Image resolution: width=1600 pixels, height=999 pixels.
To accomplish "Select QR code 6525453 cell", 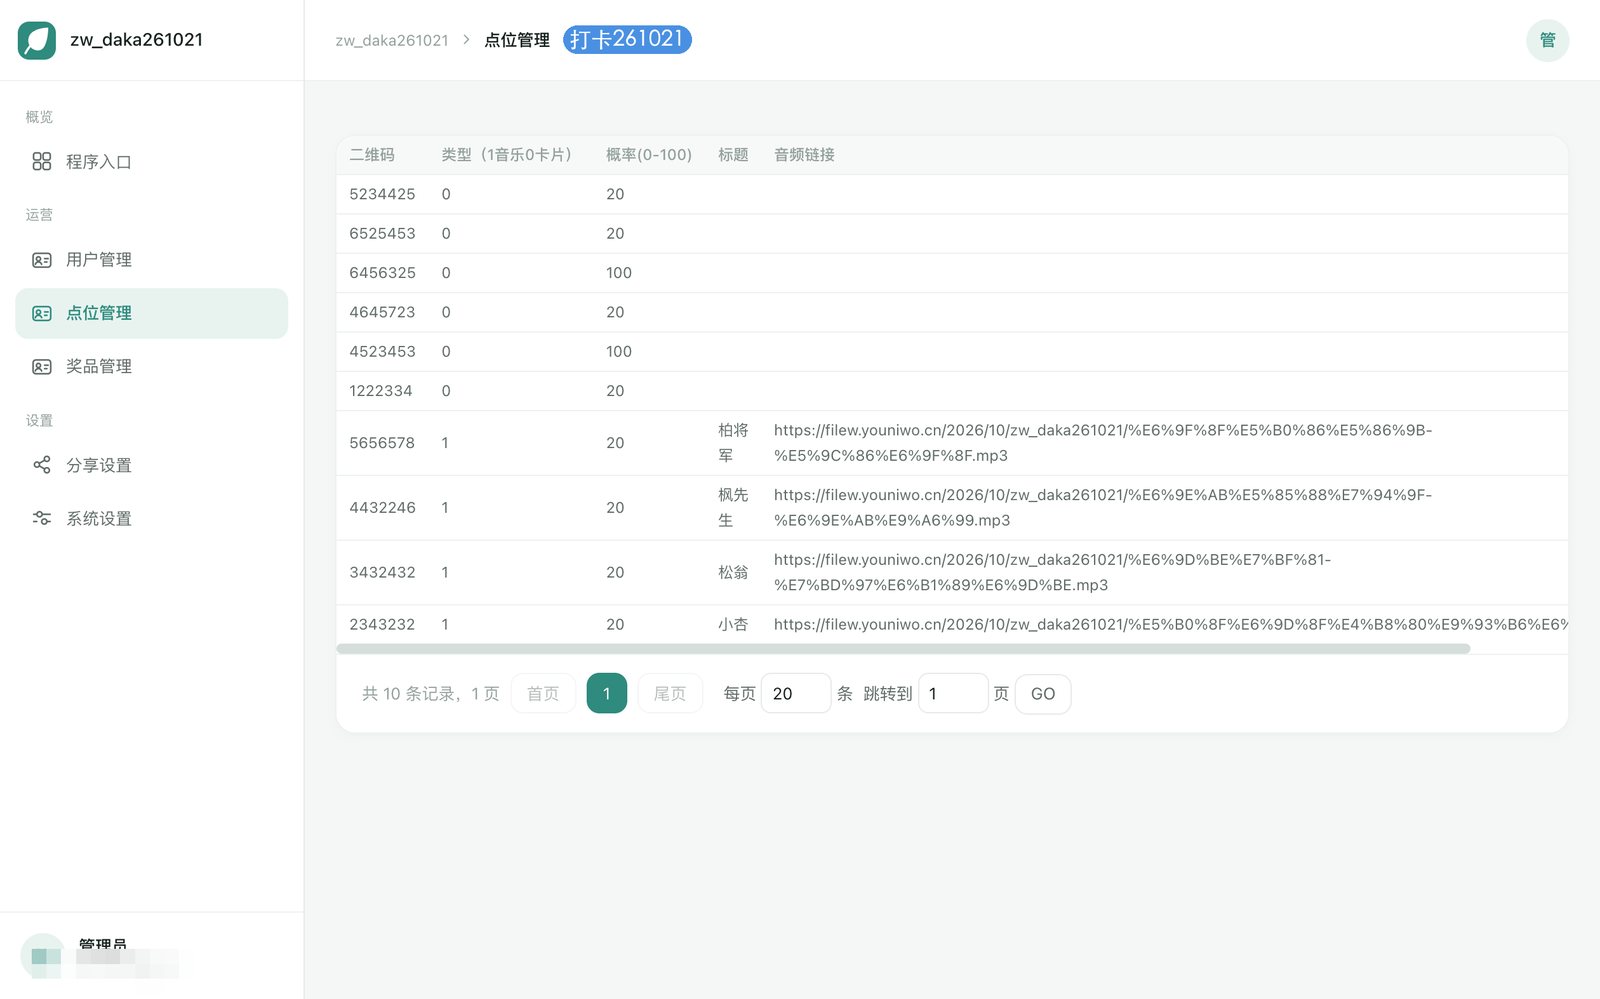I will pyautogui.click(x=382, y=233).
